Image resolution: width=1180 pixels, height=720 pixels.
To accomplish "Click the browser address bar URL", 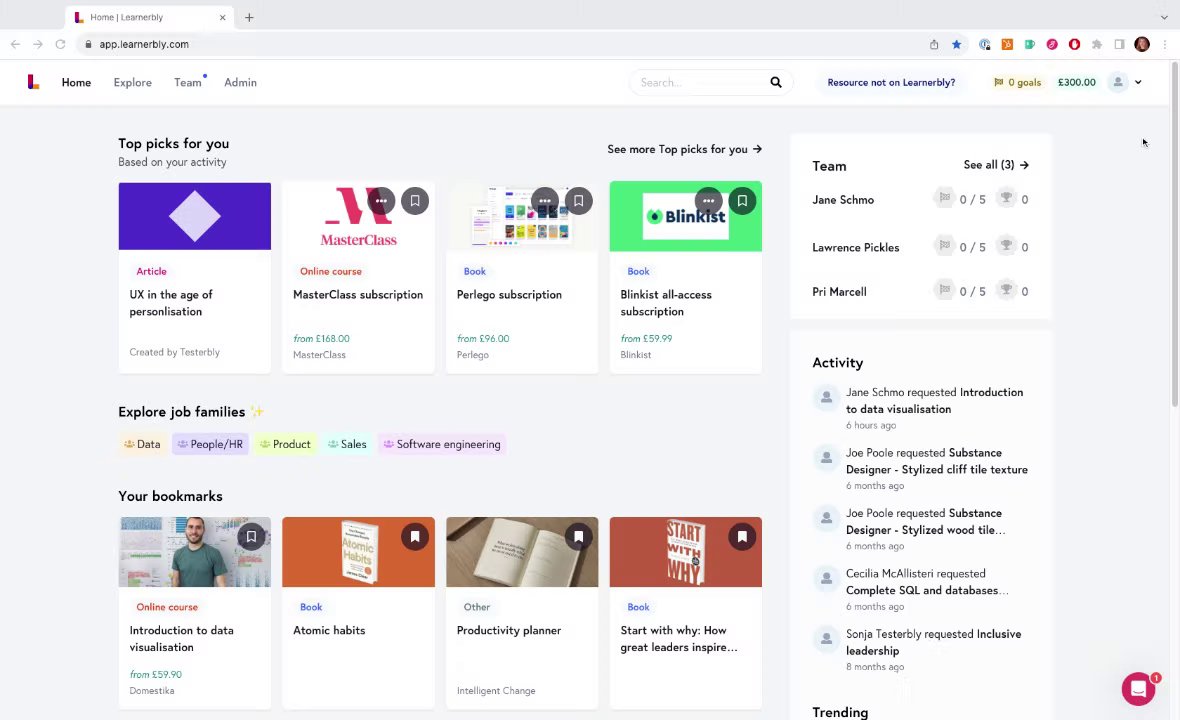I will [x=144, y=44].
